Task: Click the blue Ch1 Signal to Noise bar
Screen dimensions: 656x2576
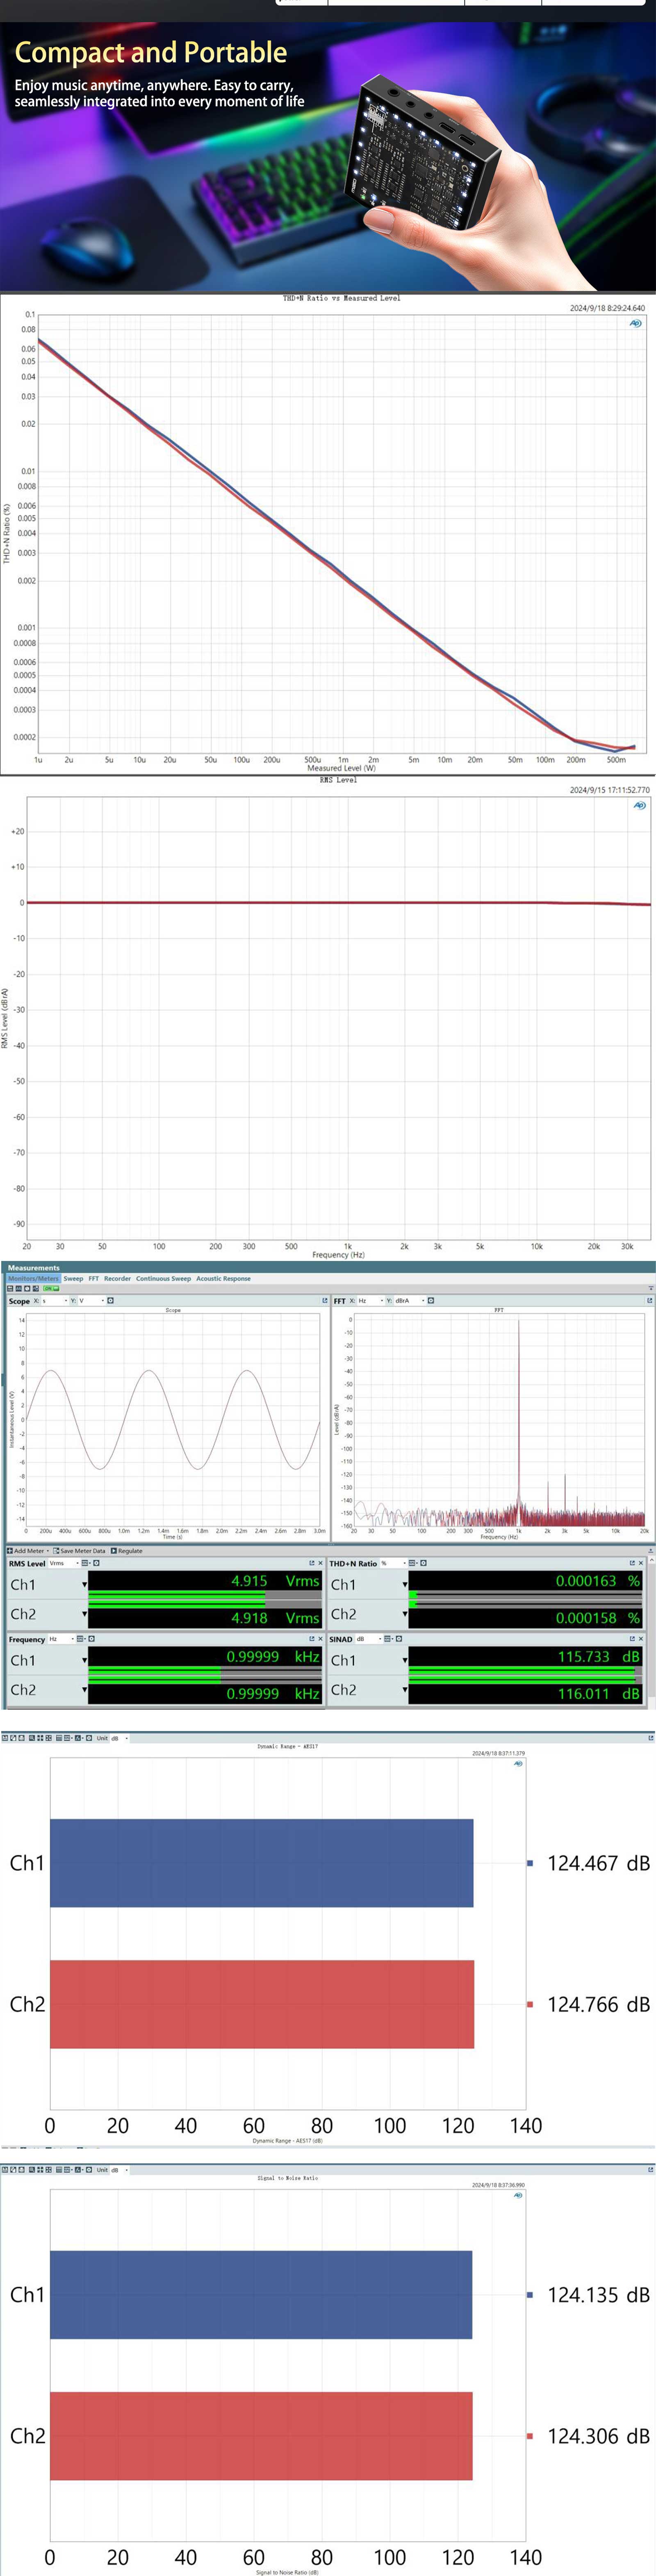Action: point(261,2295)
